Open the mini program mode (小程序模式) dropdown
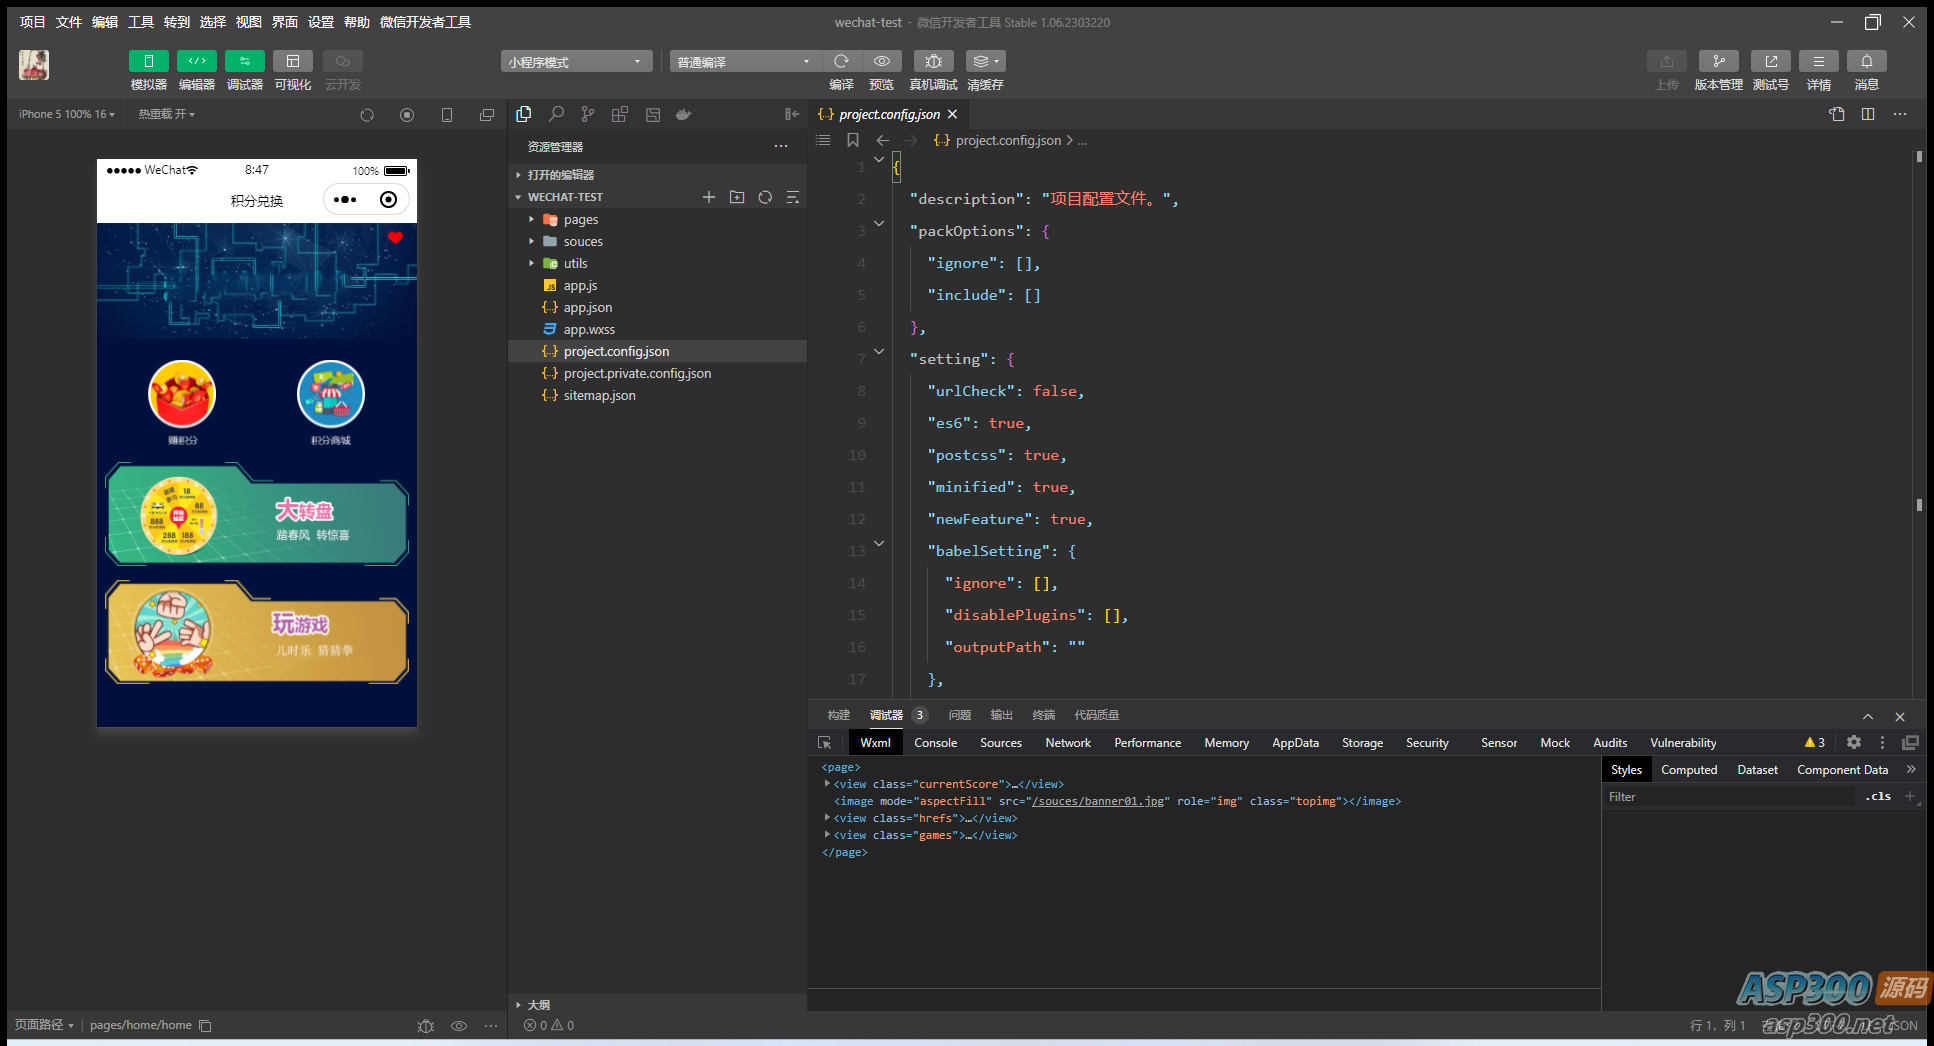This screenshot has width=1934, height=1046. point(576,62)
